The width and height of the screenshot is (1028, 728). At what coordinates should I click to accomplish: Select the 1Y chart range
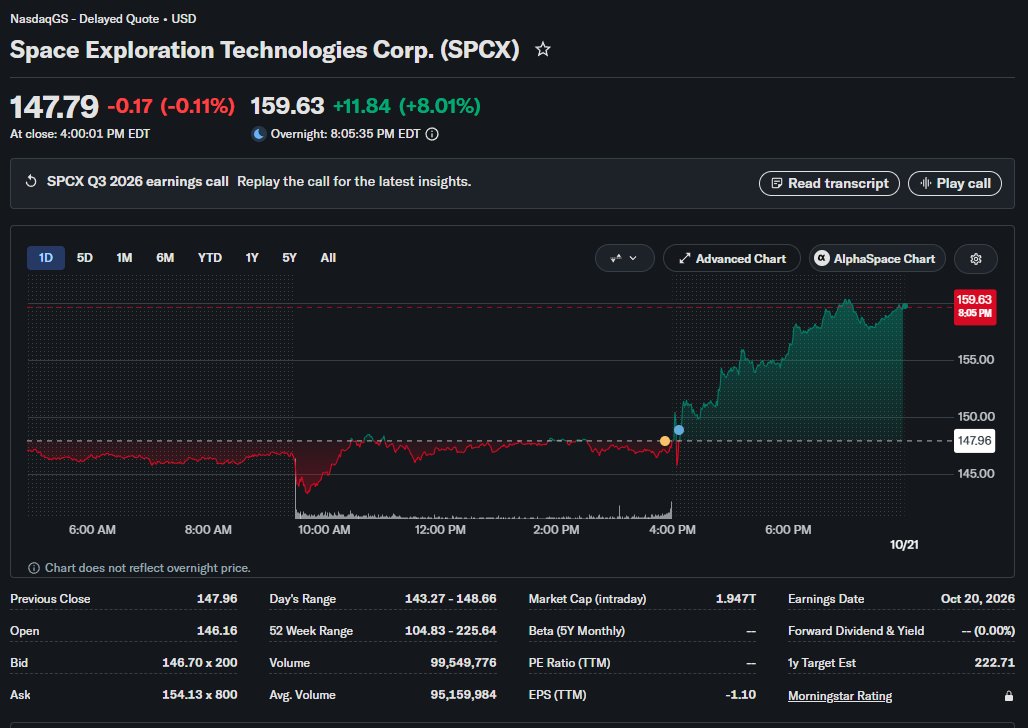[252, 258]
